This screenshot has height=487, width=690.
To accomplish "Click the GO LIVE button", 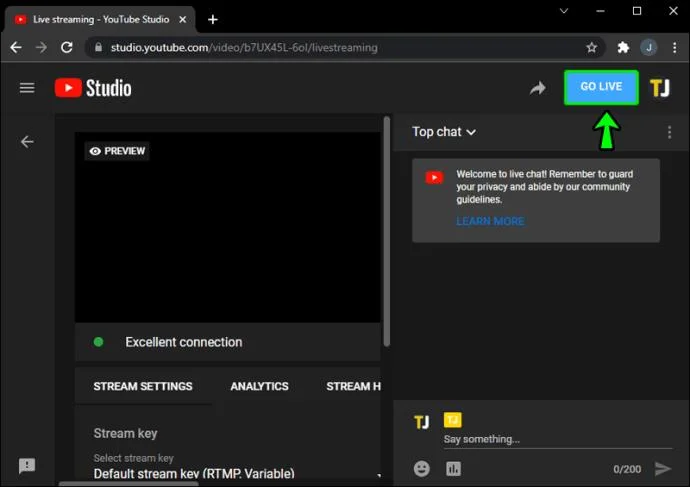I will pyautogui.click(x=601, y=87).
